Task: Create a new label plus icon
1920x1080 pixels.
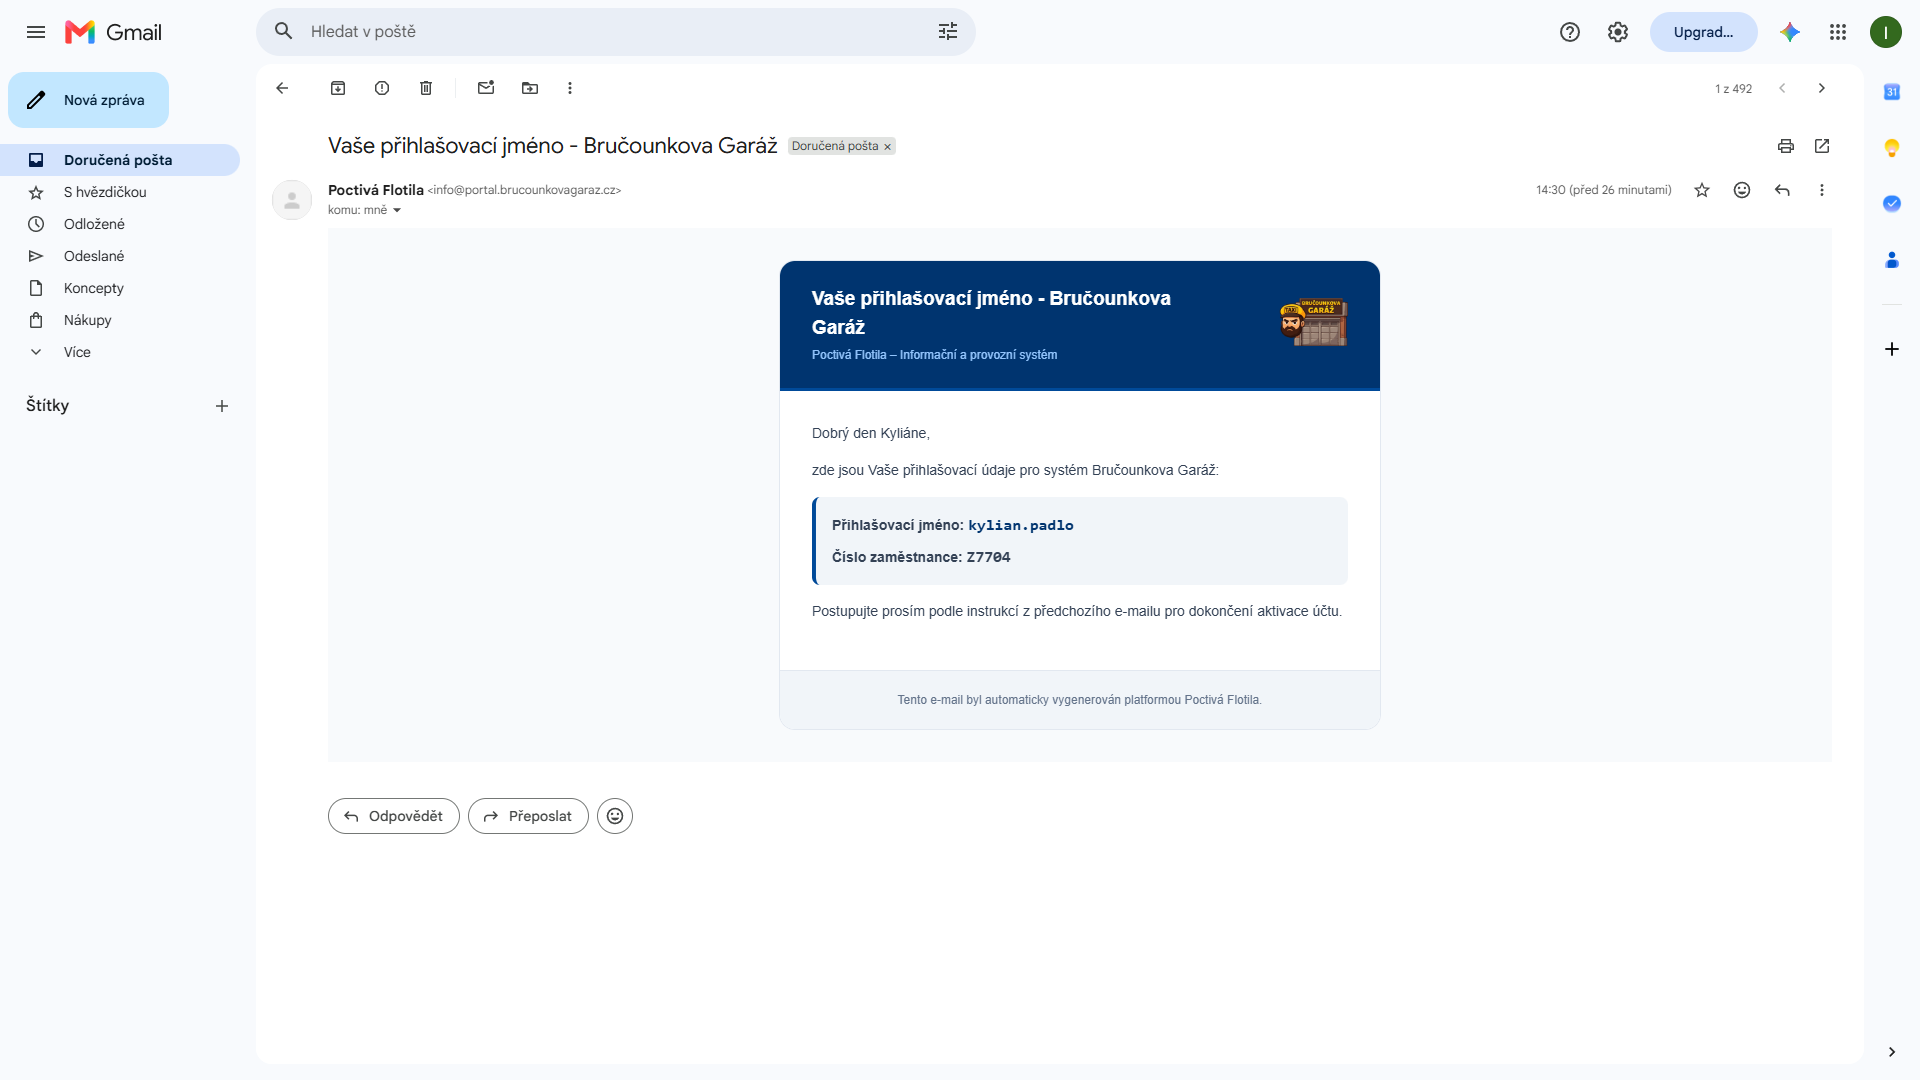Action: point(222,406)
